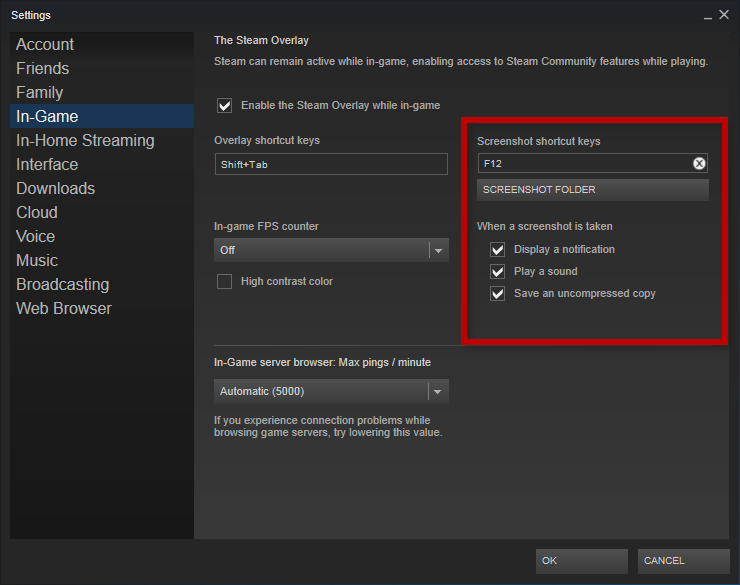The height and width of the screenshot is (585, 740).
Task: Open the Voice settings category
Action: [102, 236]
